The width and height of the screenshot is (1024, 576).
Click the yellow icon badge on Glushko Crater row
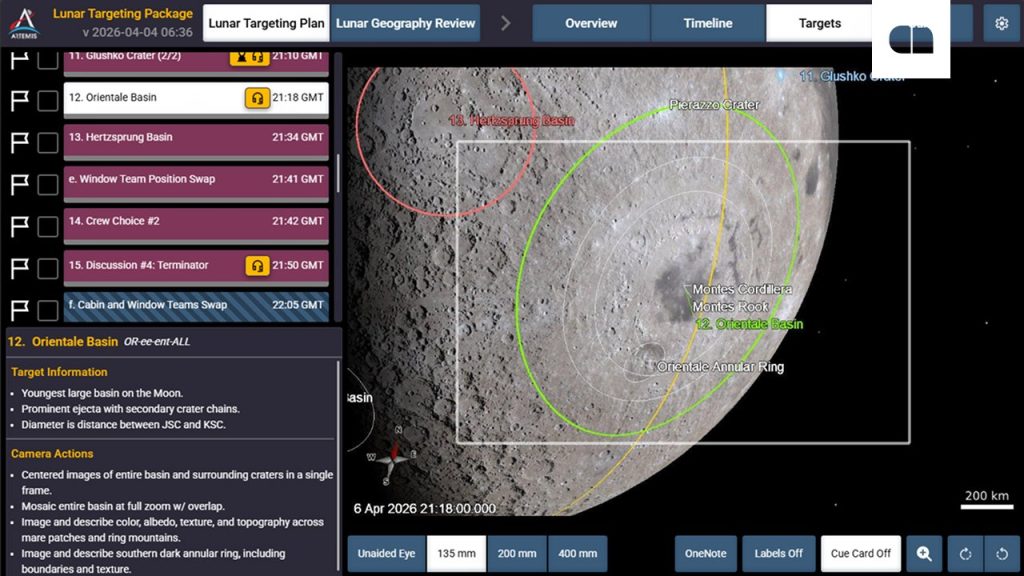click(249, 57)
